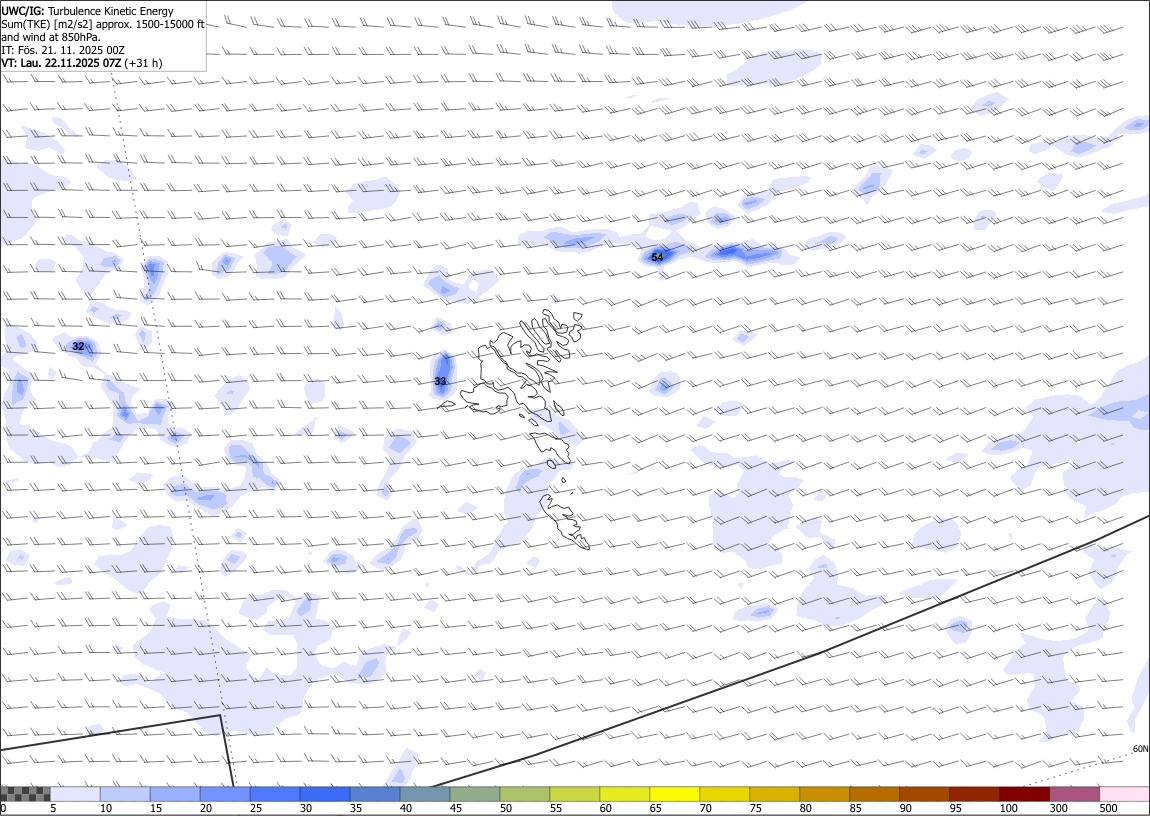Click 'UWC/IG: Turbulence Kinetic Energy' title

pos(88,11)
